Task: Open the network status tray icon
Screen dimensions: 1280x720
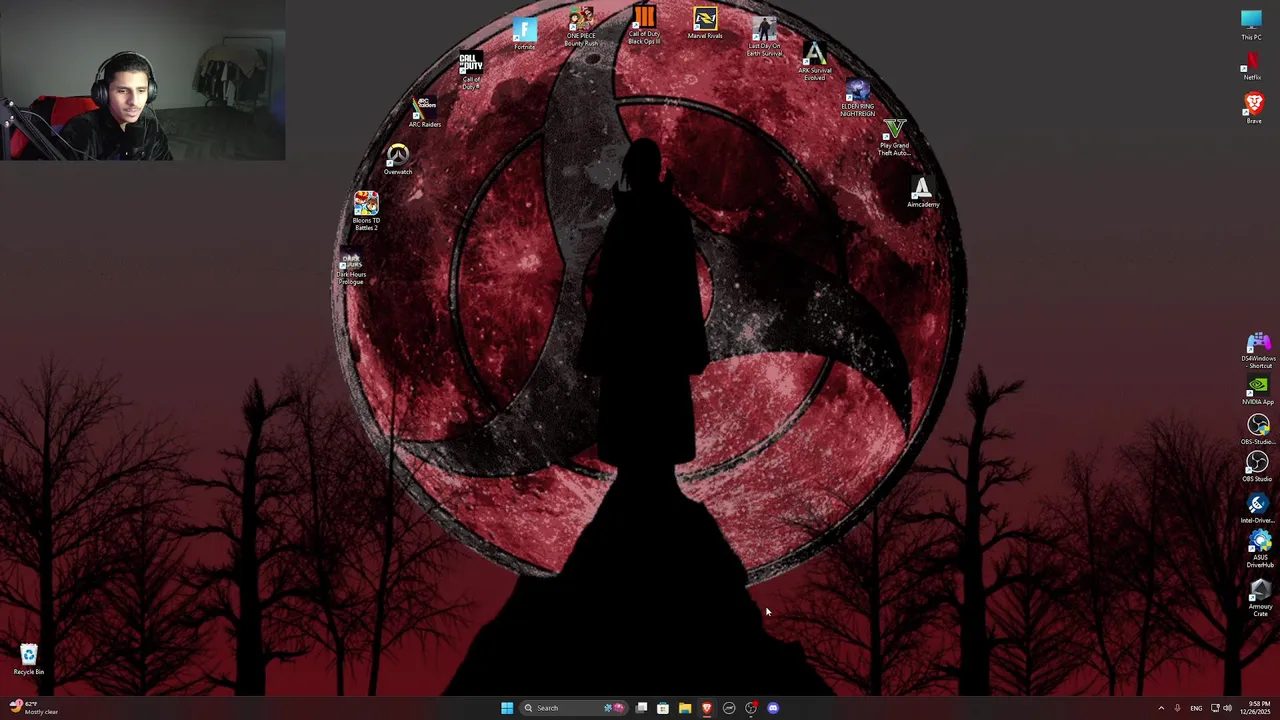Action: coord(1215,708)
